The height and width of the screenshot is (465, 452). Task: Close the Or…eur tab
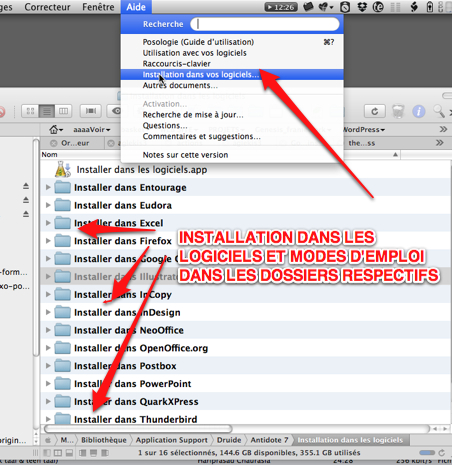point(53,143)
